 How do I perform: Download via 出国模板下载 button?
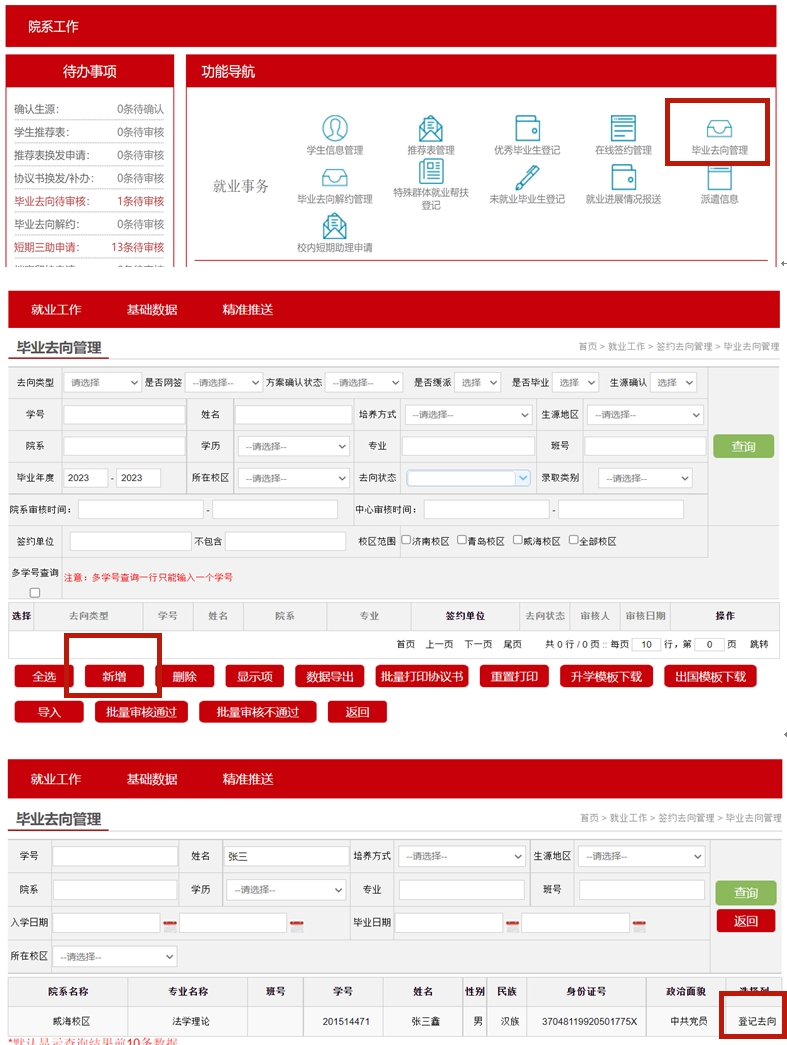(x=710, y=676)
